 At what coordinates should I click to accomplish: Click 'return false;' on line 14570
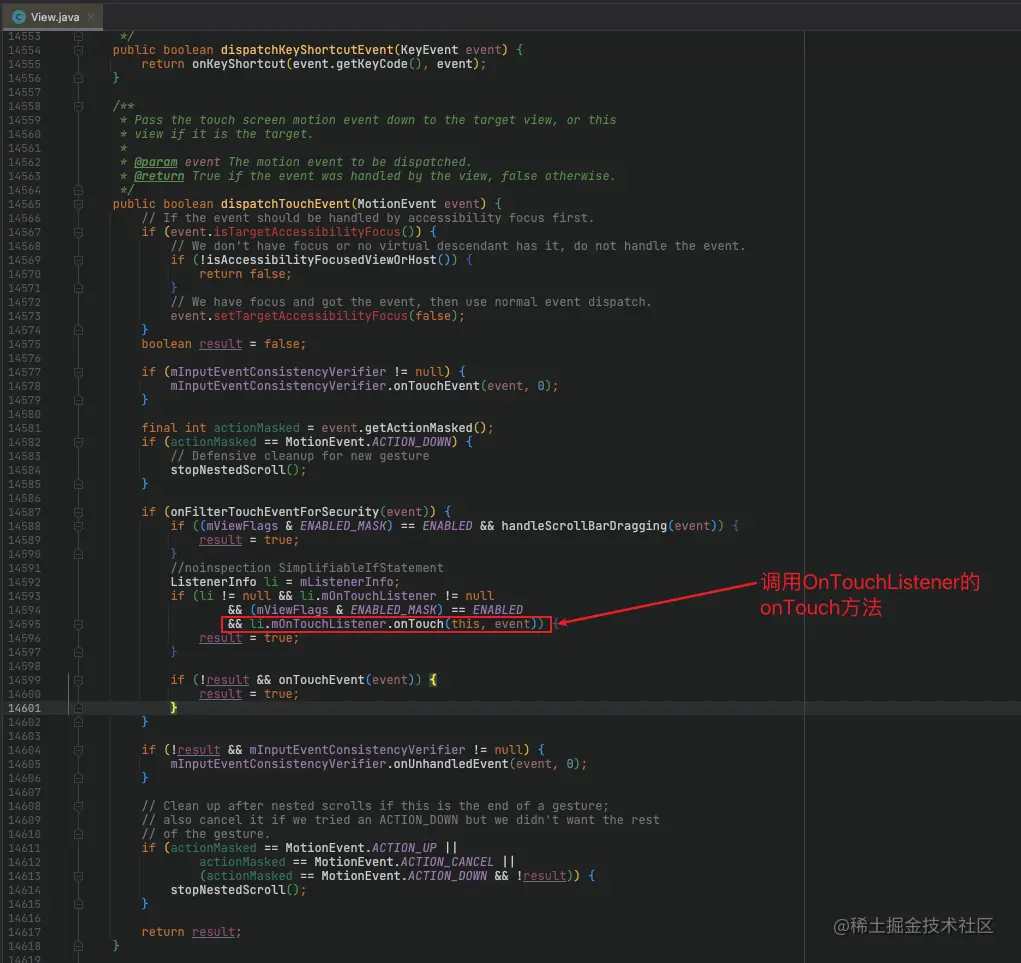(x=245, y=274)
